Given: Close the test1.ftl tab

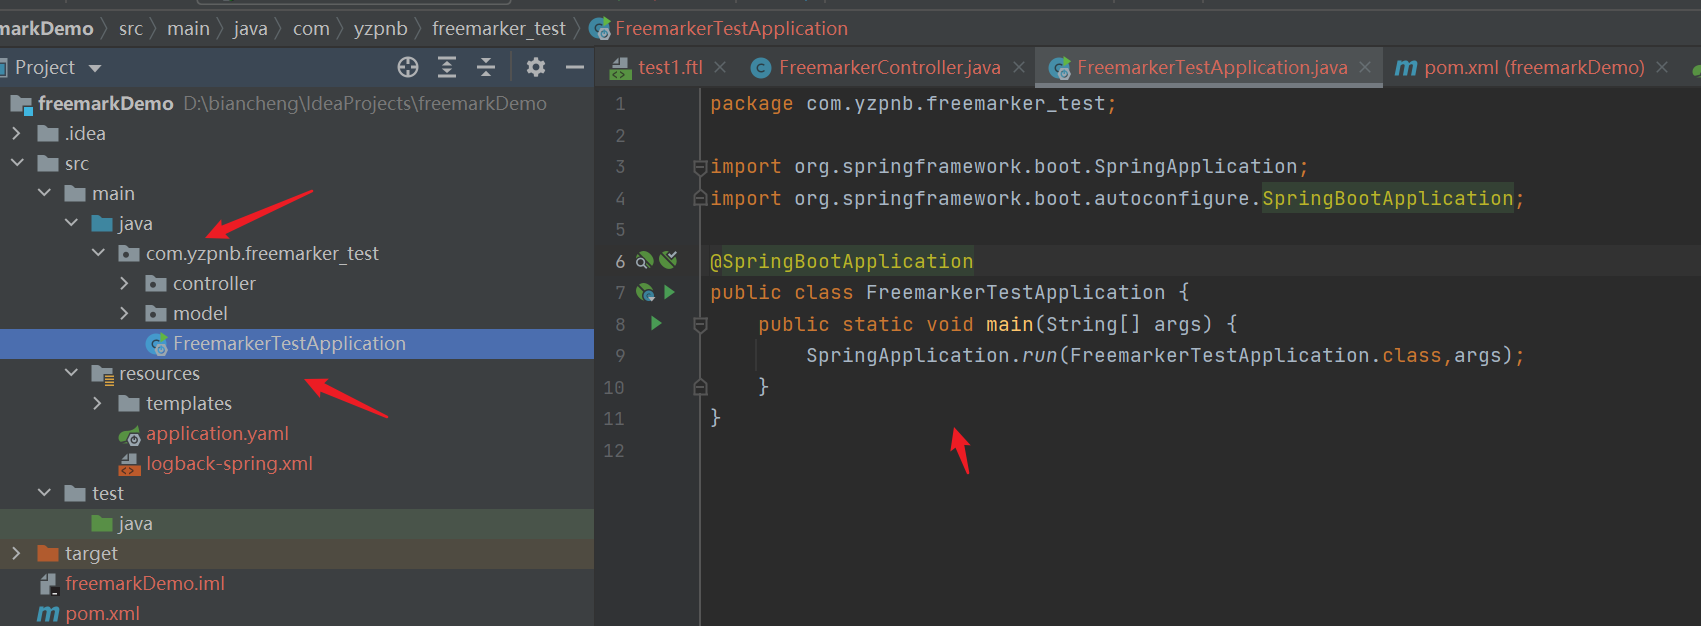Looking at the screenshot, I should [x=720, y=67].
